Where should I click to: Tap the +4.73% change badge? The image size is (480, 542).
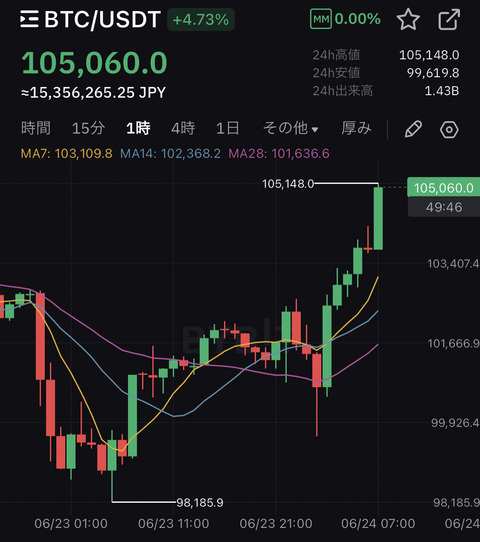[201, 20]
